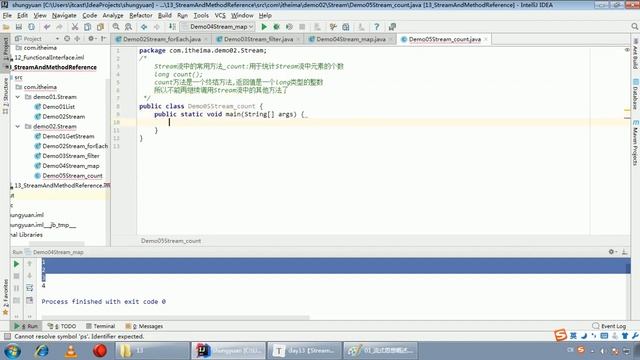Click the Save All toolbar icon
The height and width of the screenshot is (360, 640).
coord(19,27)
